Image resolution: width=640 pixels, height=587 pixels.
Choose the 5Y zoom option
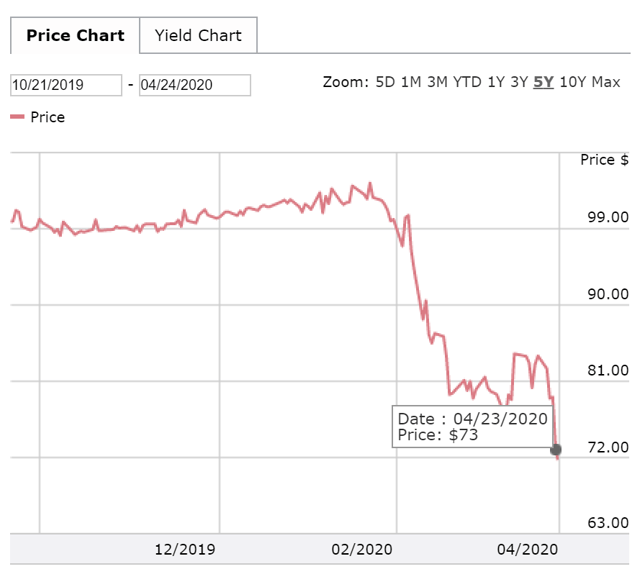click(543, 82)
